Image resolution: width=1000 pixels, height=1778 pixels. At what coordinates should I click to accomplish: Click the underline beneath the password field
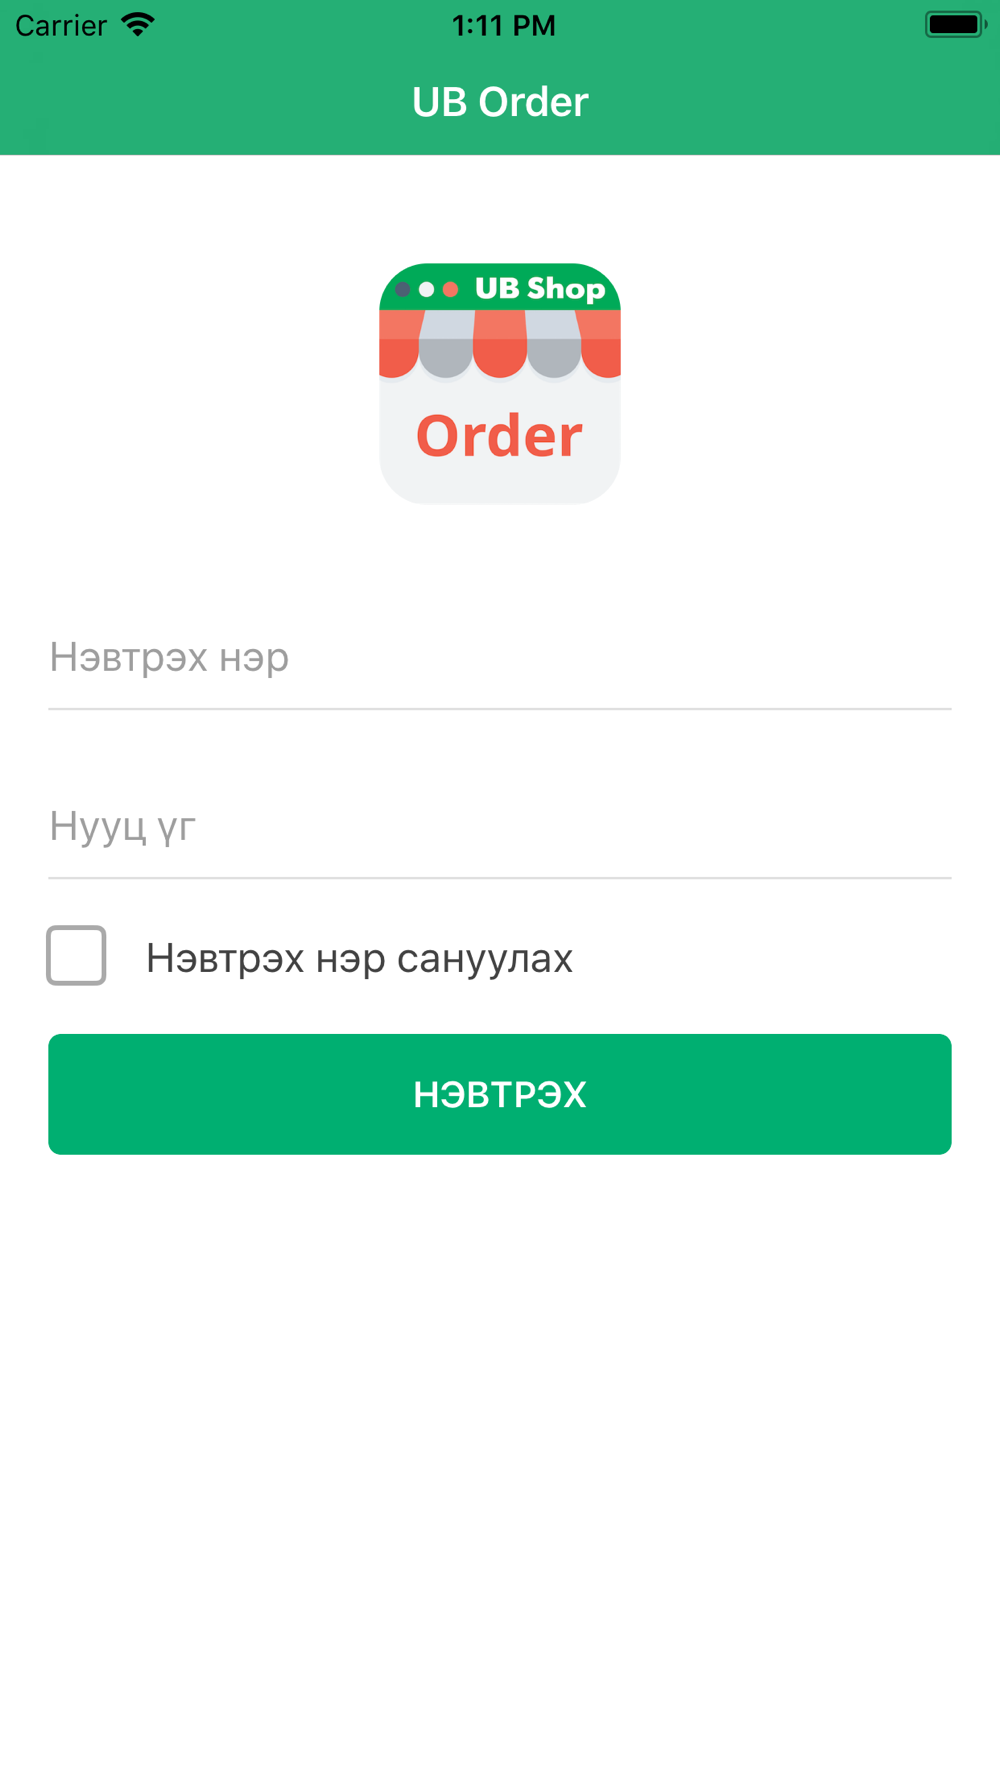pyautogui.click(x=500, y=878)
